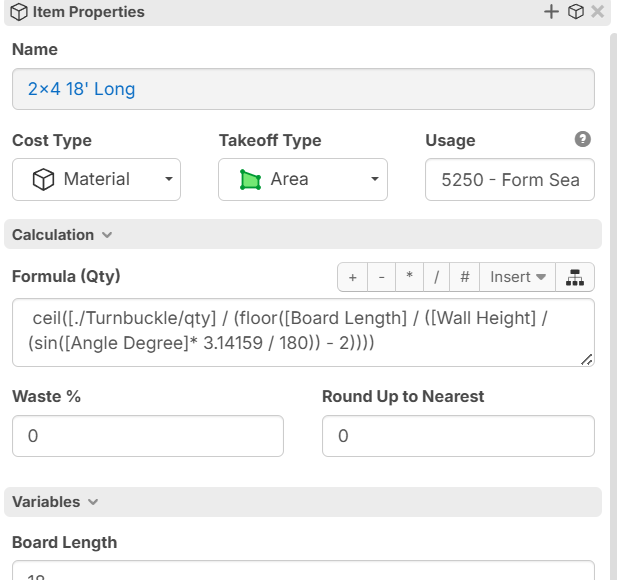Open the Takeoff Type Area dropdown

coord(303,179)
